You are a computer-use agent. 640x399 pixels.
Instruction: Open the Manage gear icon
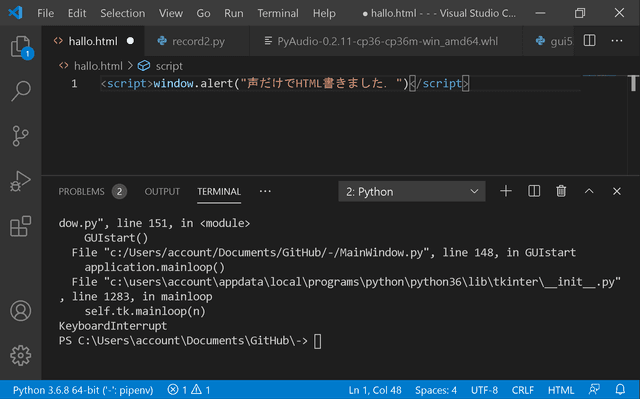20,356
